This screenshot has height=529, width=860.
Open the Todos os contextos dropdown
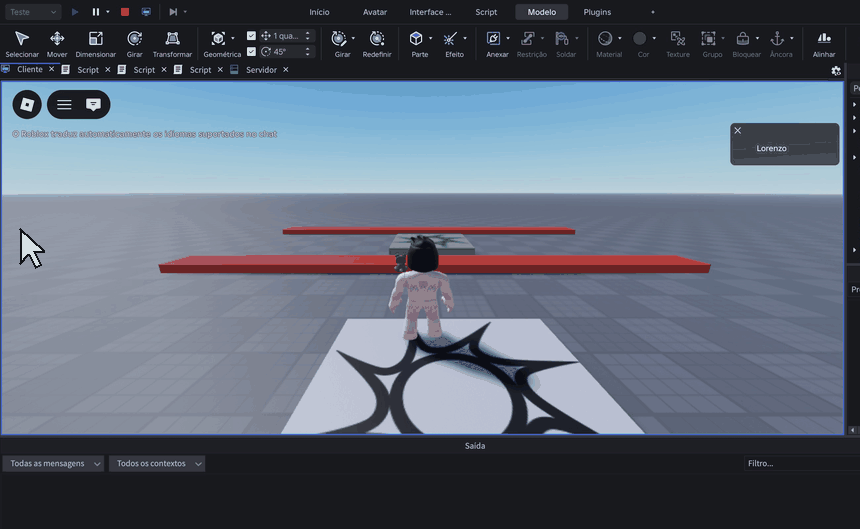tap(157, 463)
